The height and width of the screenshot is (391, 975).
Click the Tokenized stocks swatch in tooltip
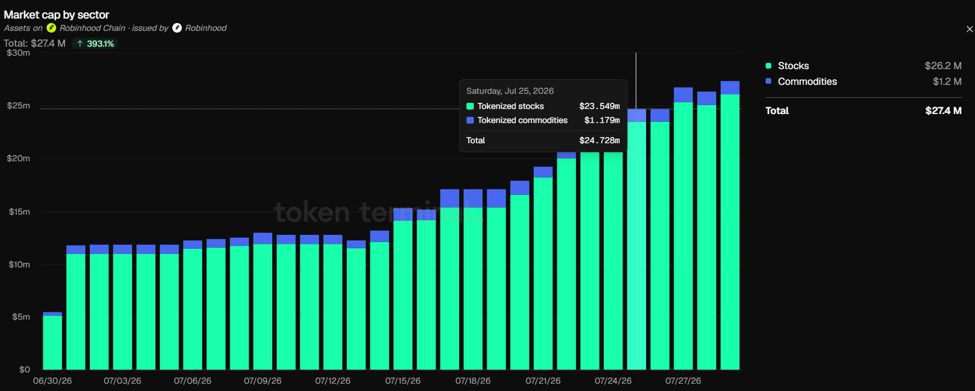pyautogui.click(x=470, y=106)
